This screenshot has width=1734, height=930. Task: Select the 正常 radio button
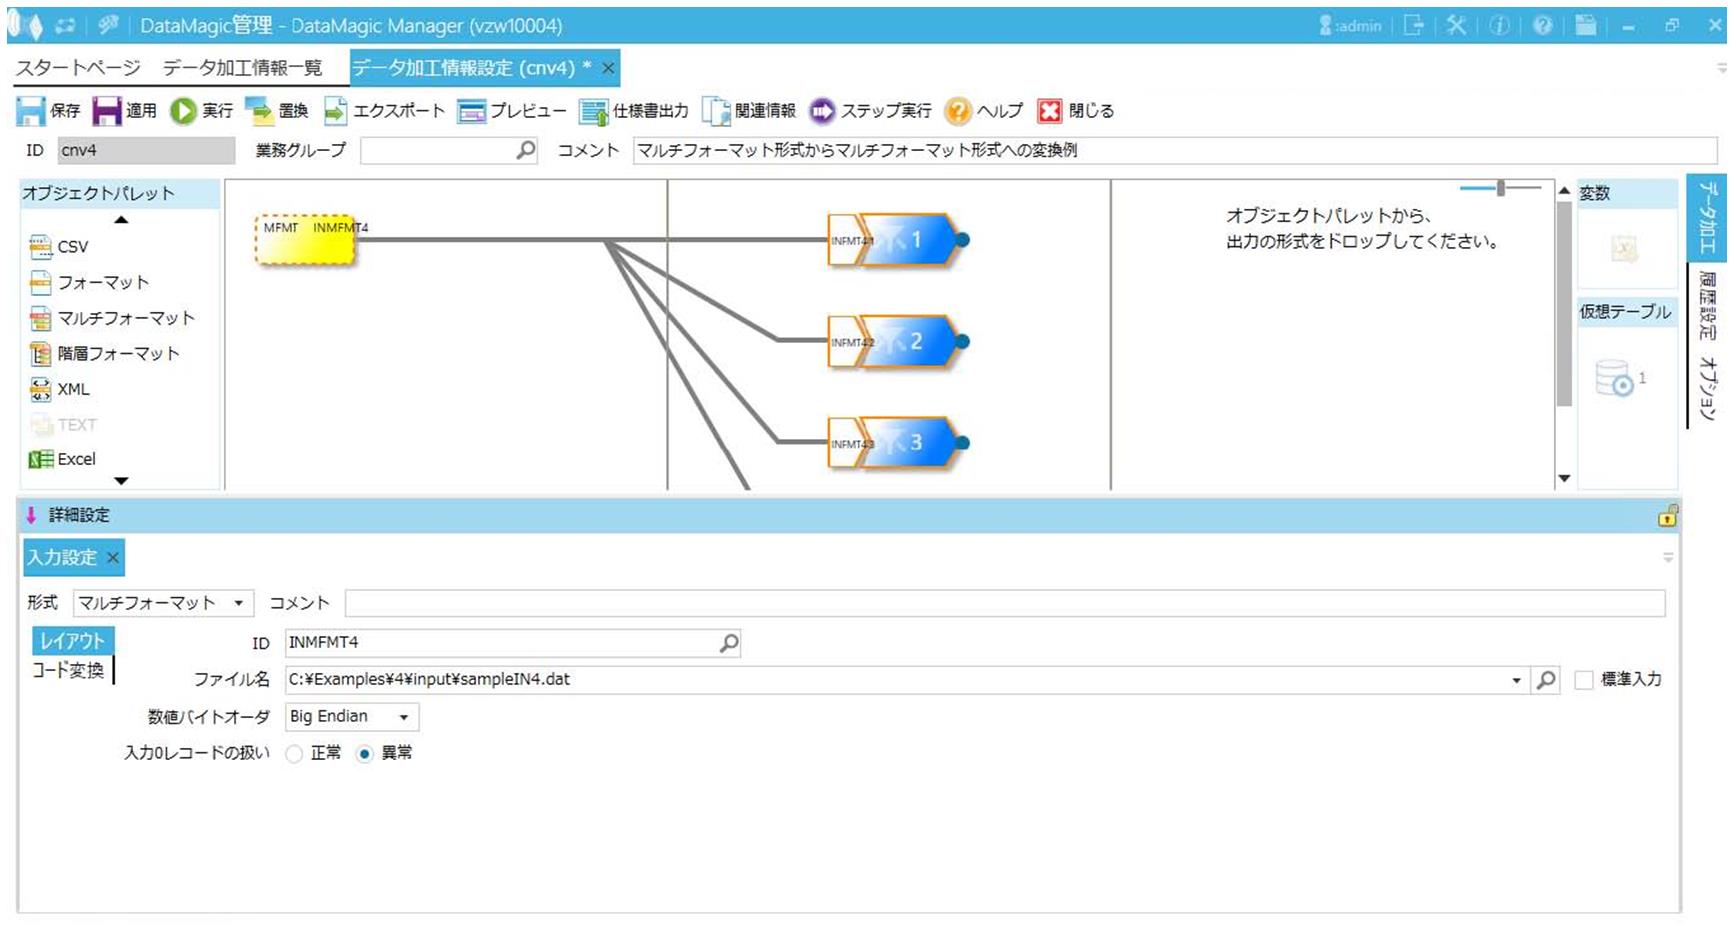(x=294, y=754)
